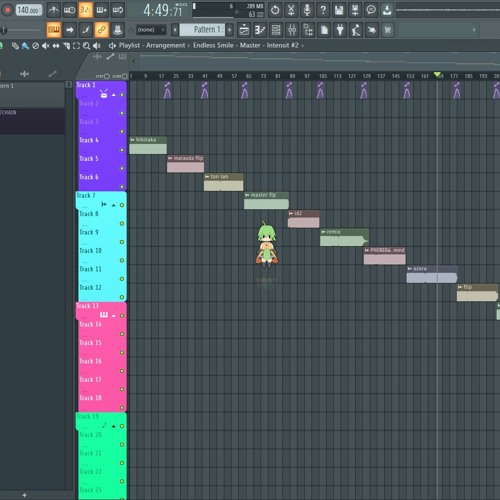Mute Track 4 using its green dot
Image resolution: width=500 pixels, height=500 pixels.
tap(122, 150)
